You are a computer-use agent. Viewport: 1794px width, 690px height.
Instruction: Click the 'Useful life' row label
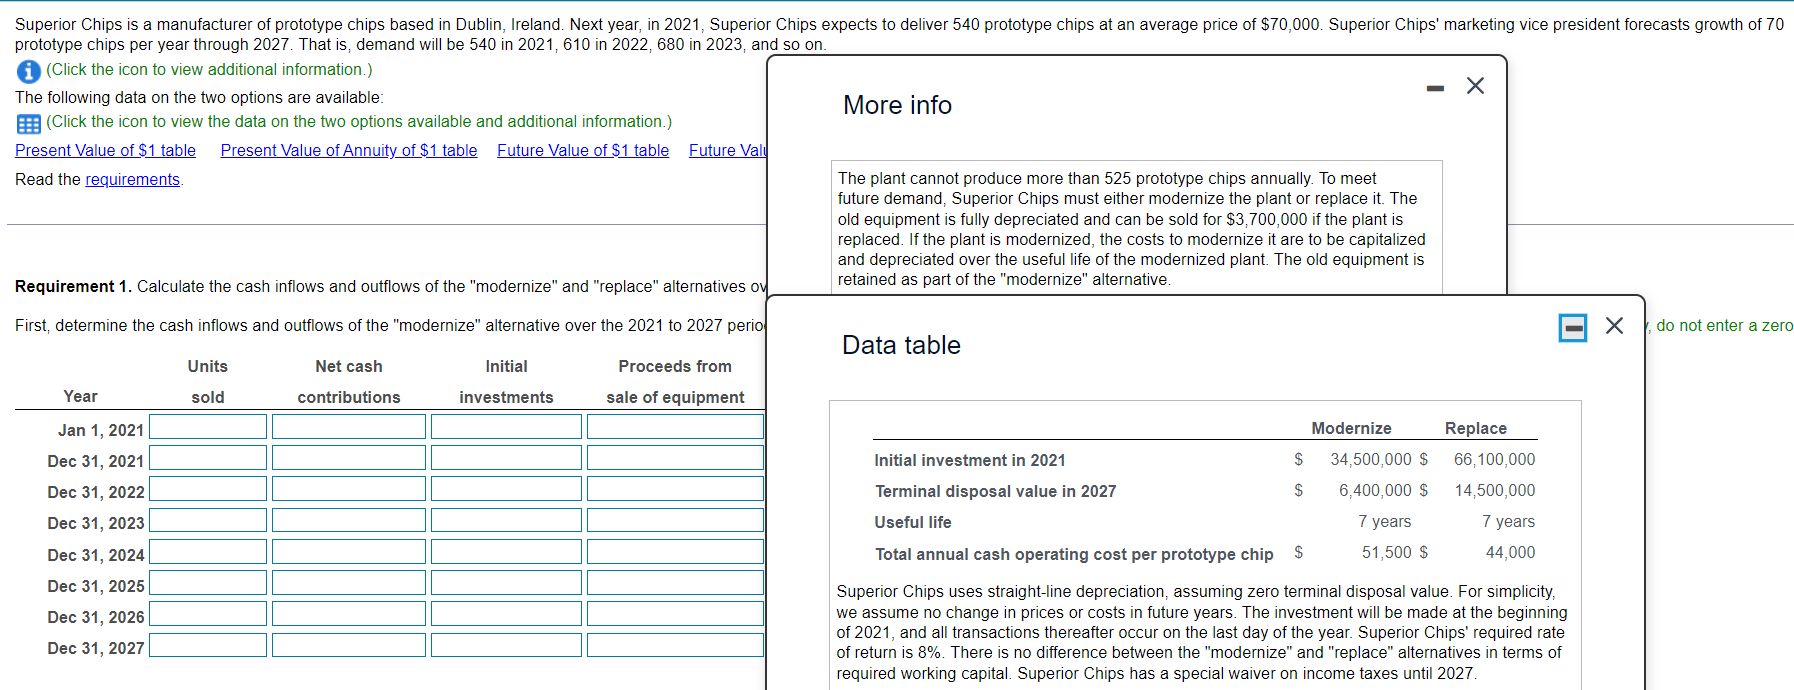pyautogui.click(x=912, y=522)
